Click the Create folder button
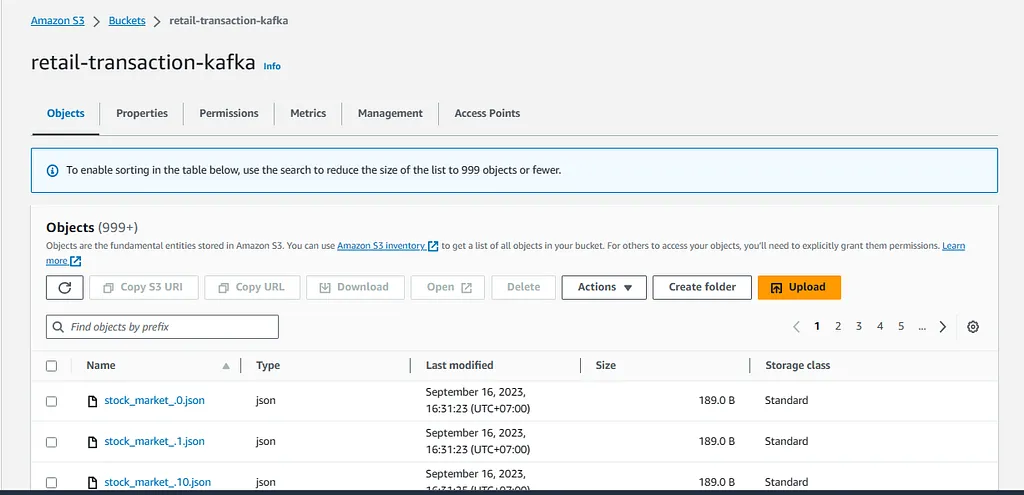This screenshot has width=1024, height=495. (702, 287)
